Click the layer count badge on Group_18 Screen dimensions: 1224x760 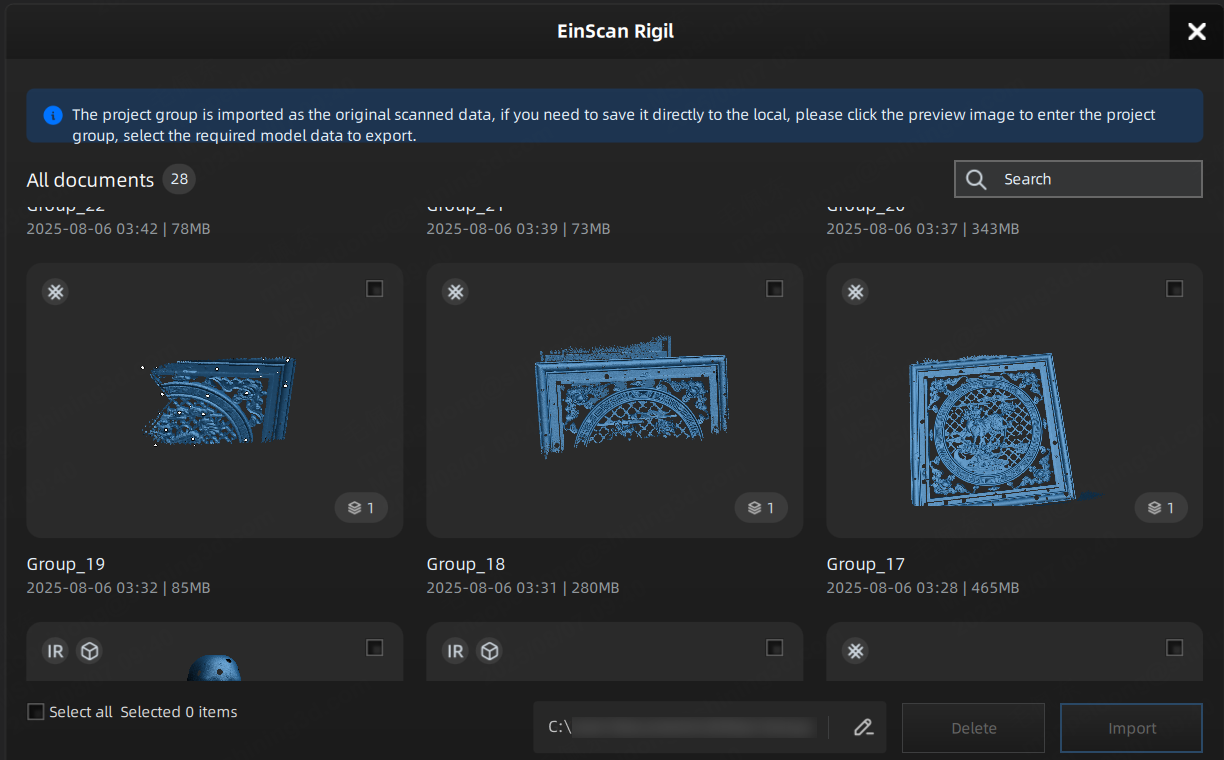tap(761, 508)
